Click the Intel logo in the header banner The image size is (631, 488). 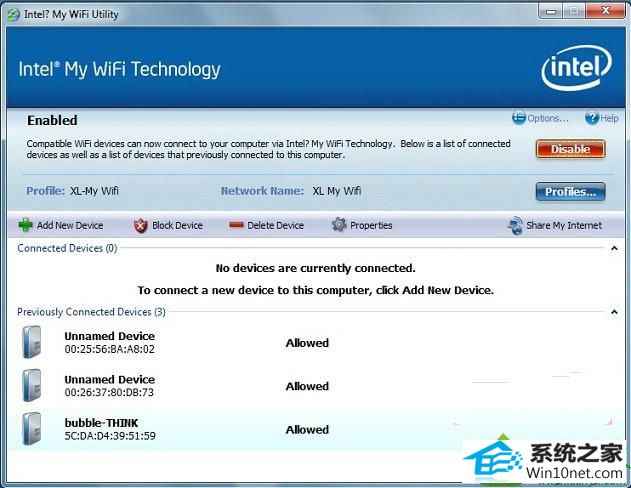[576, 68]
